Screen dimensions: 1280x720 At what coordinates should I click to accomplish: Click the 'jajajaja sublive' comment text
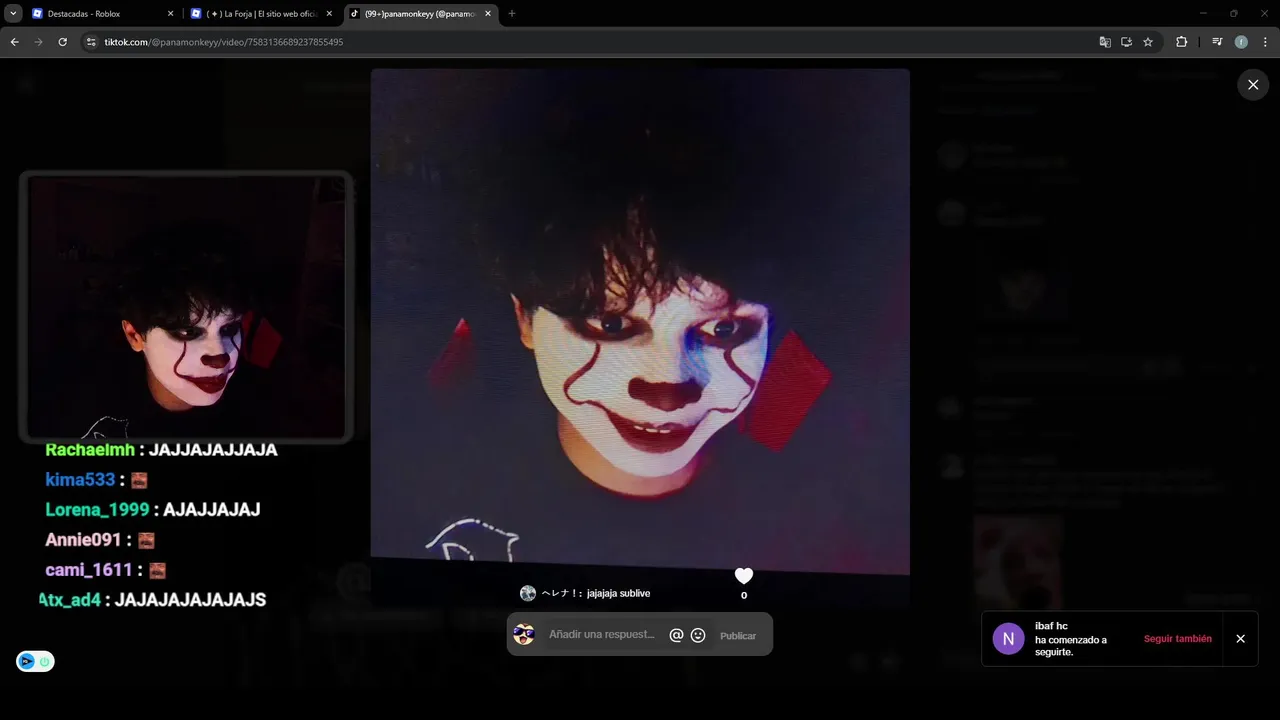point(618,593)
